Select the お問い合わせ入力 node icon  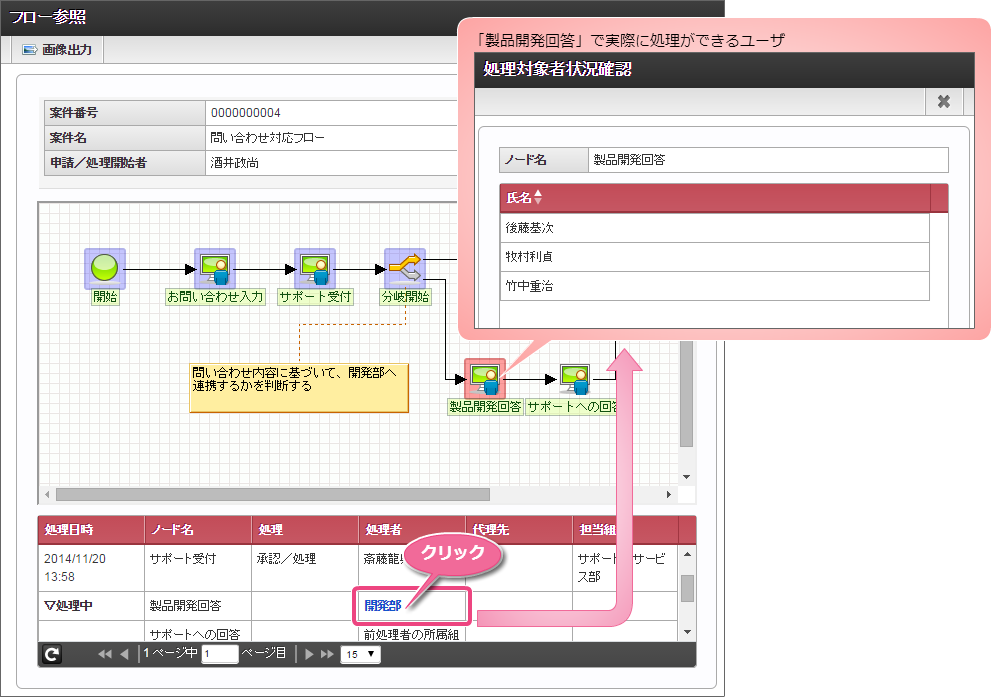click(x=215, y=268)
